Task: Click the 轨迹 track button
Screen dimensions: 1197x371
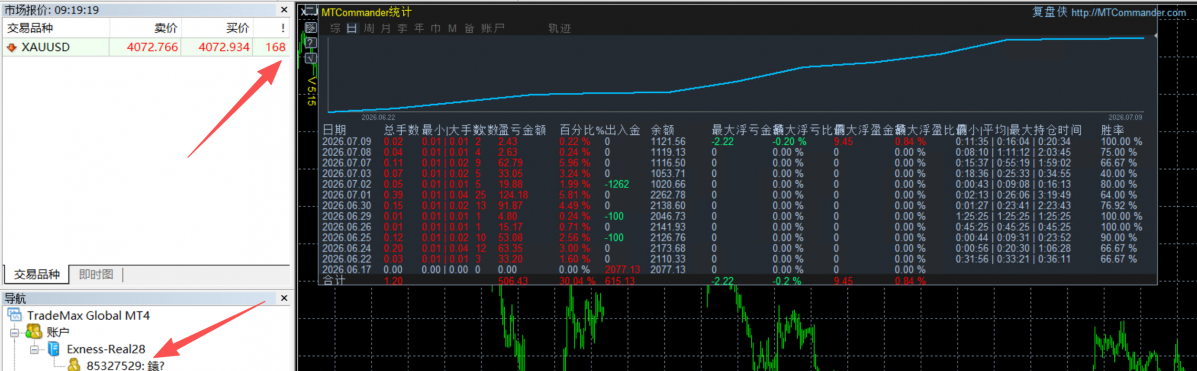Action: tap(560, 28)
